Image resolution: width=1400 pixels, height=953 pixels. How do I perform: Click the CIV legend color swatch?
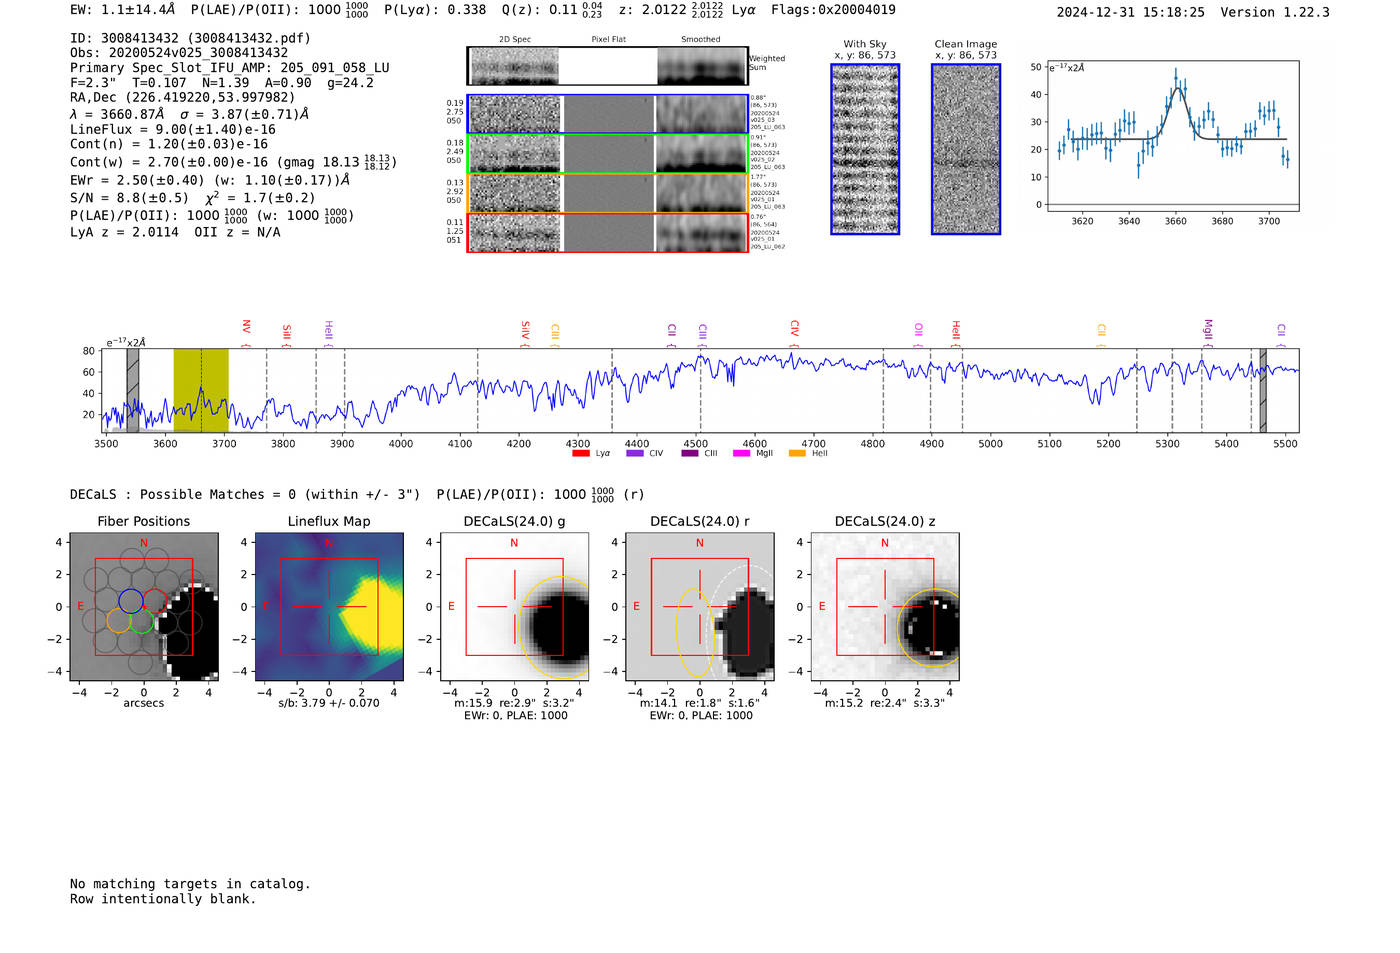pyautogui.click(x=634, y=453)
